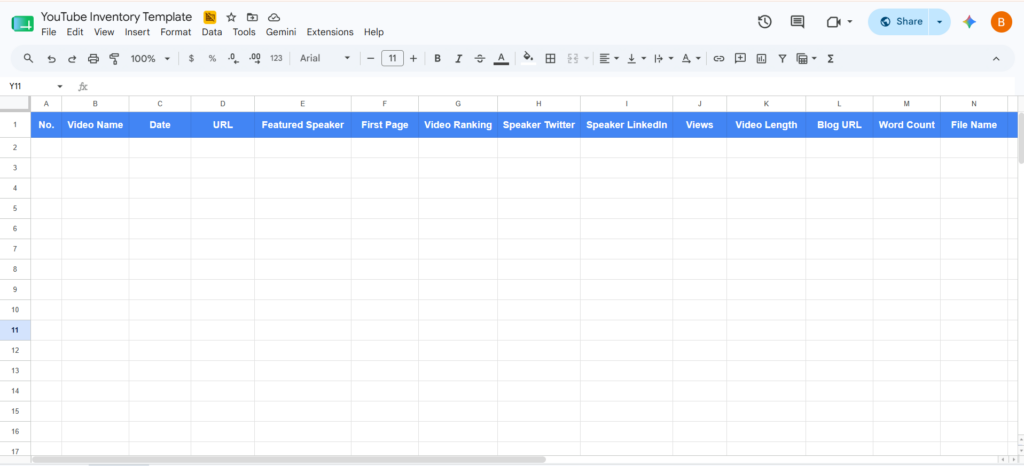Open version history clock icon
1024x466 pixels.
pos(765,22)
